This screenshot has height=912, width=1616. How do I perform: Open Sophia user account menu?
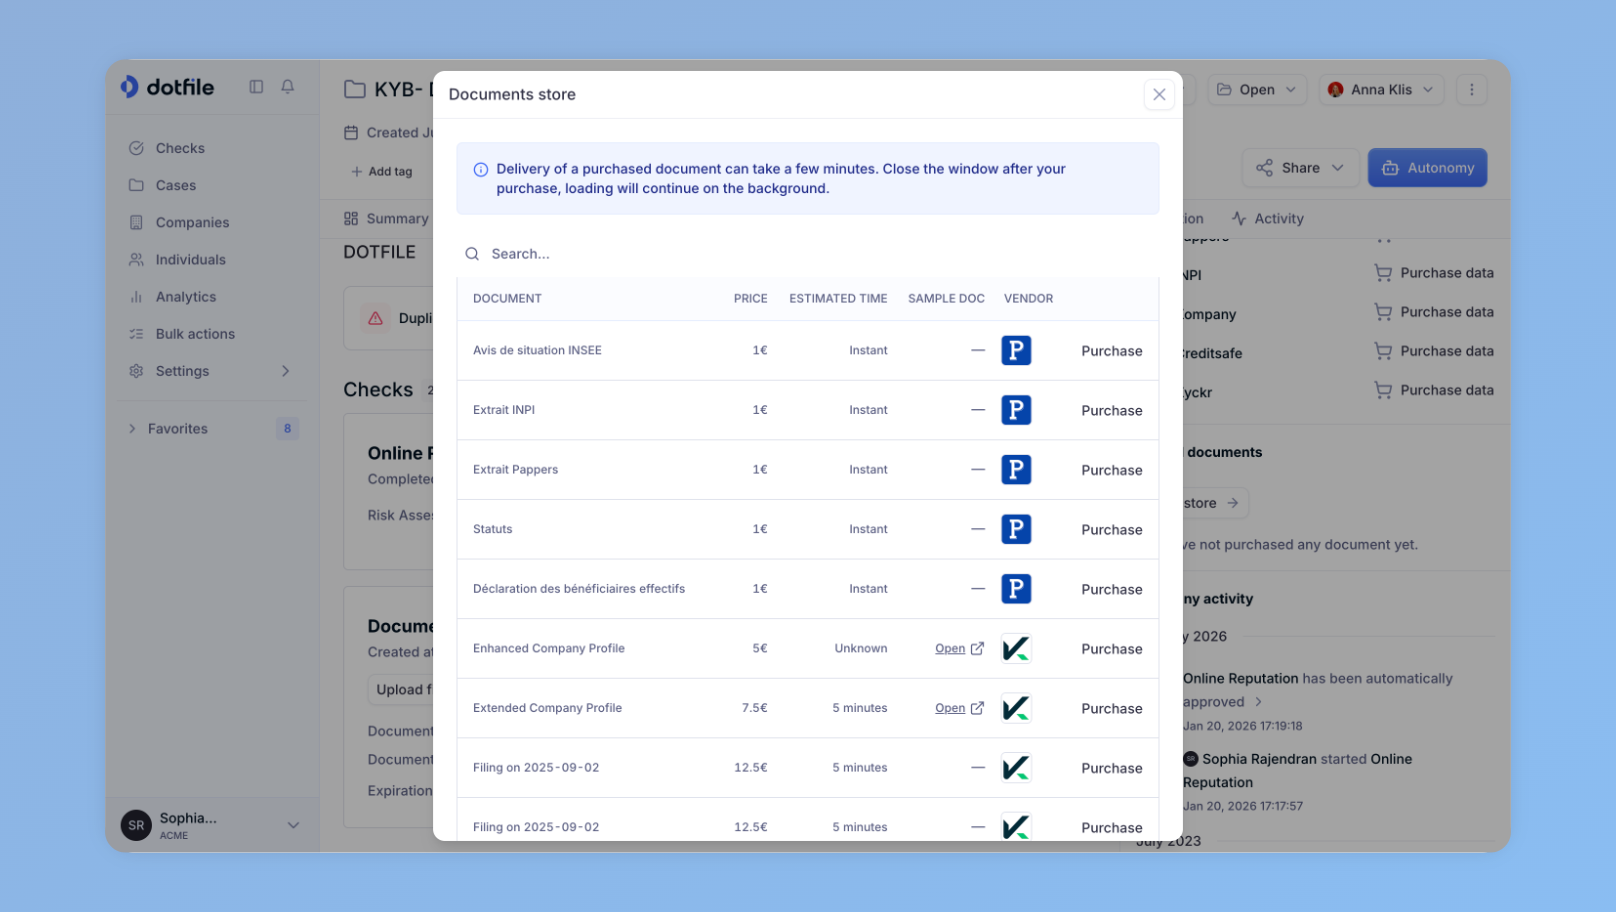click(212, 825)
